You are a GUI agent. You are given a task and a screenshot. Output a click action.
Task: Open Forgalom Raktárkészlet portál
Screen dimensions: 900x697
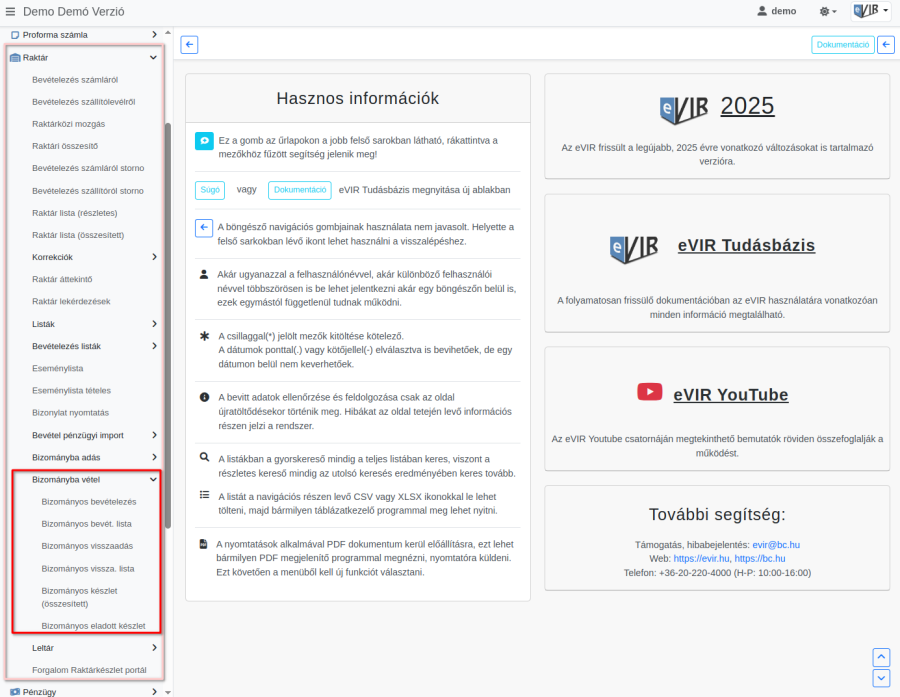click(89, 671)
